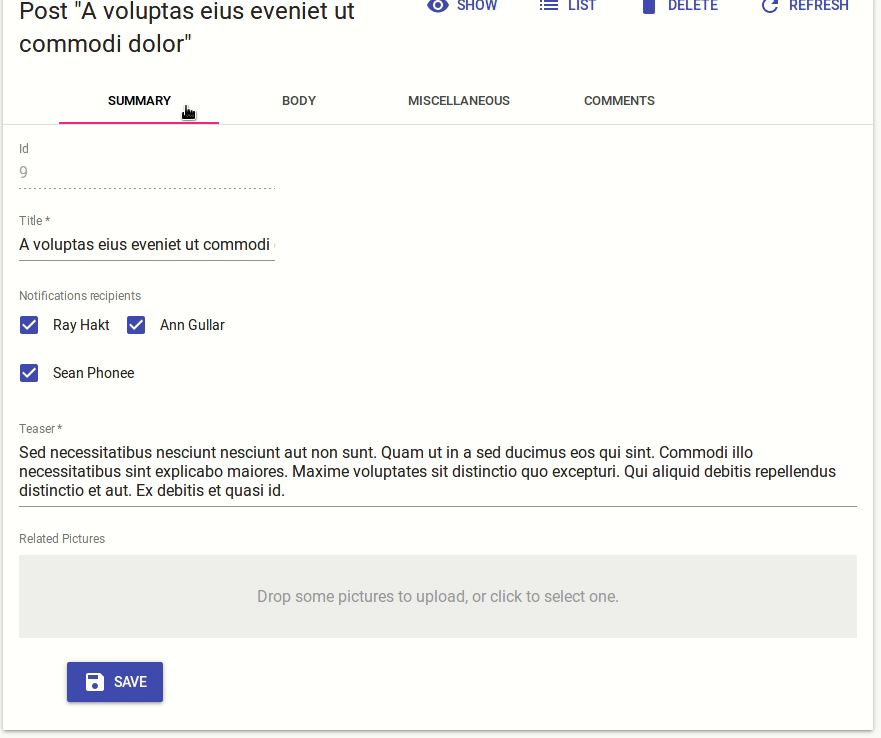Click inside the Teaser text area
This screenshot has height=738, width=881.
[x=438, y=472]
